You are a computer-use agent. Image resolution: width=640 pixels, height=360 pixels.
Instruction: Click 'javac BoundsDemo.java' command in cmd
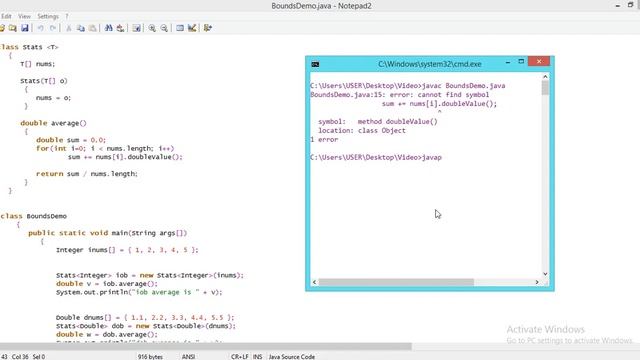(x=463, y=86)
